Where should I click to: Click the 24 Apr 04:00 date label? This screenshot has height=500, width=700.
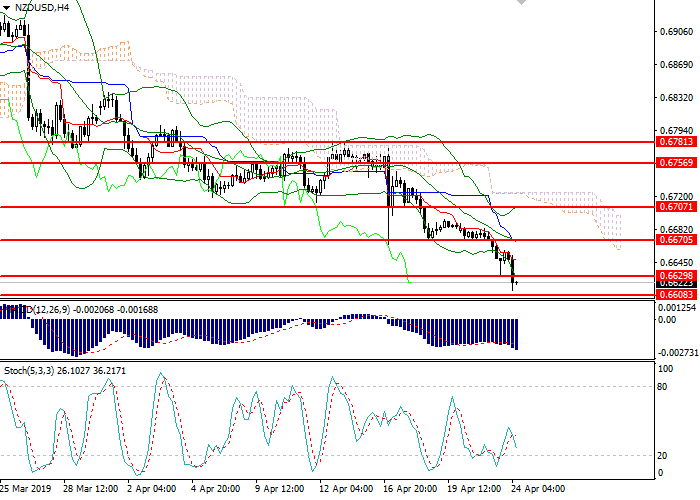pyautogui.click(x=540, y=490)
